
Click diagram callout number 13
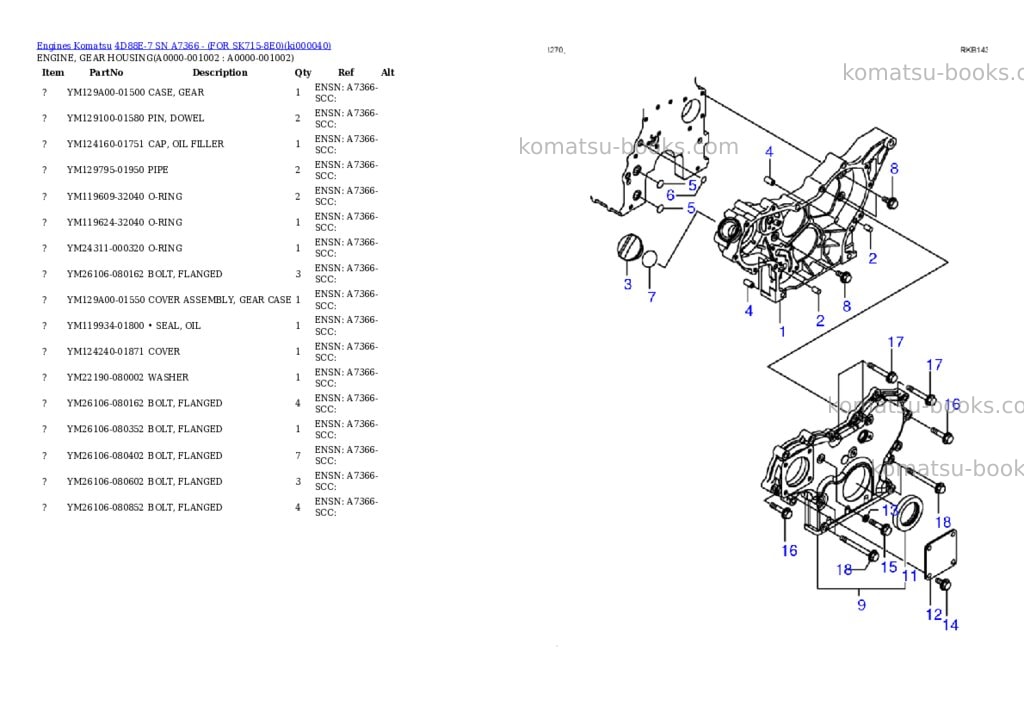tap(890, 510)
